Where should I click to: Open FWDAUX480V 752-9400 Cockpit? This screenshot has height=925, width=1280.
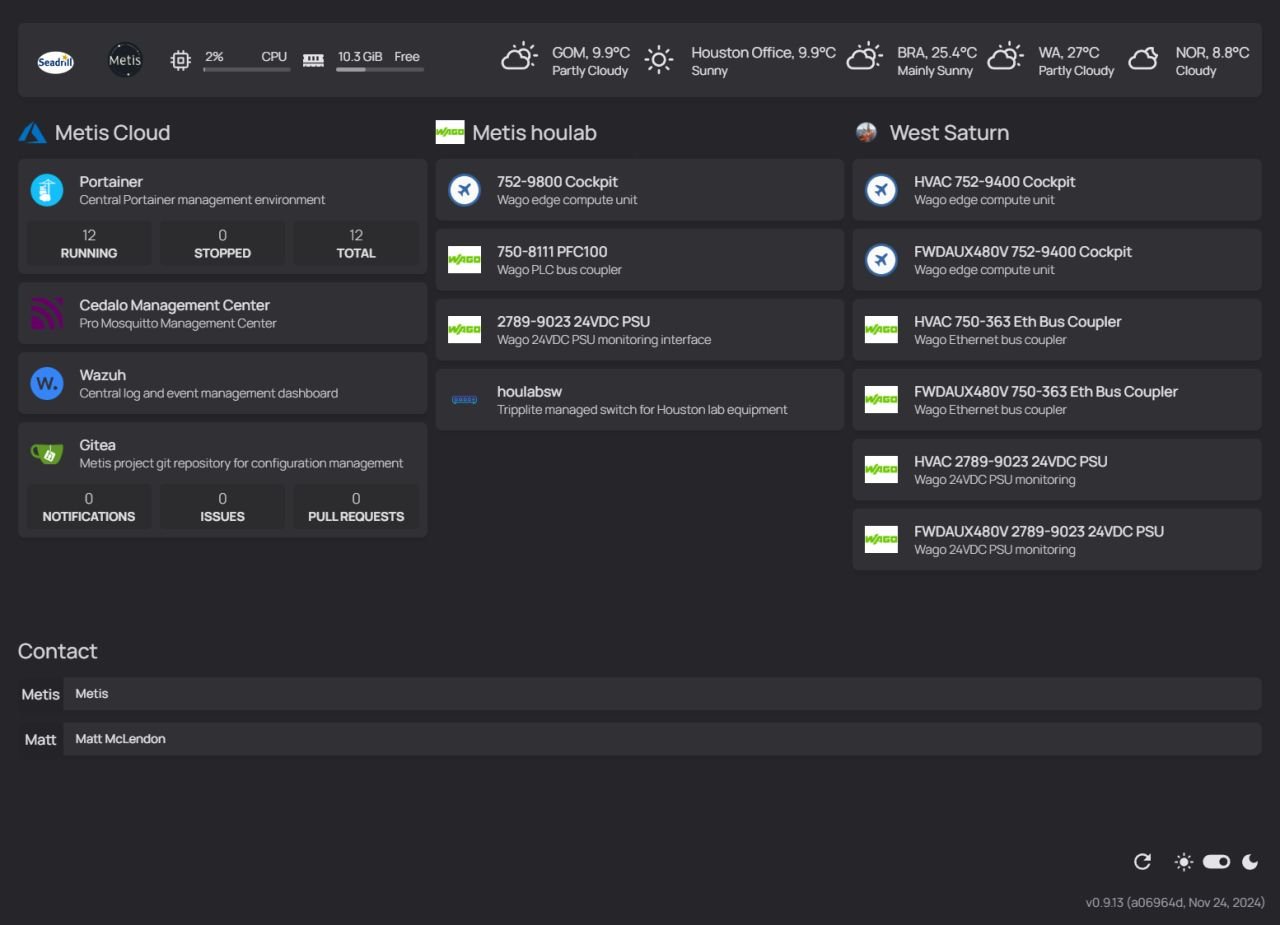[x=1057, y=260]
